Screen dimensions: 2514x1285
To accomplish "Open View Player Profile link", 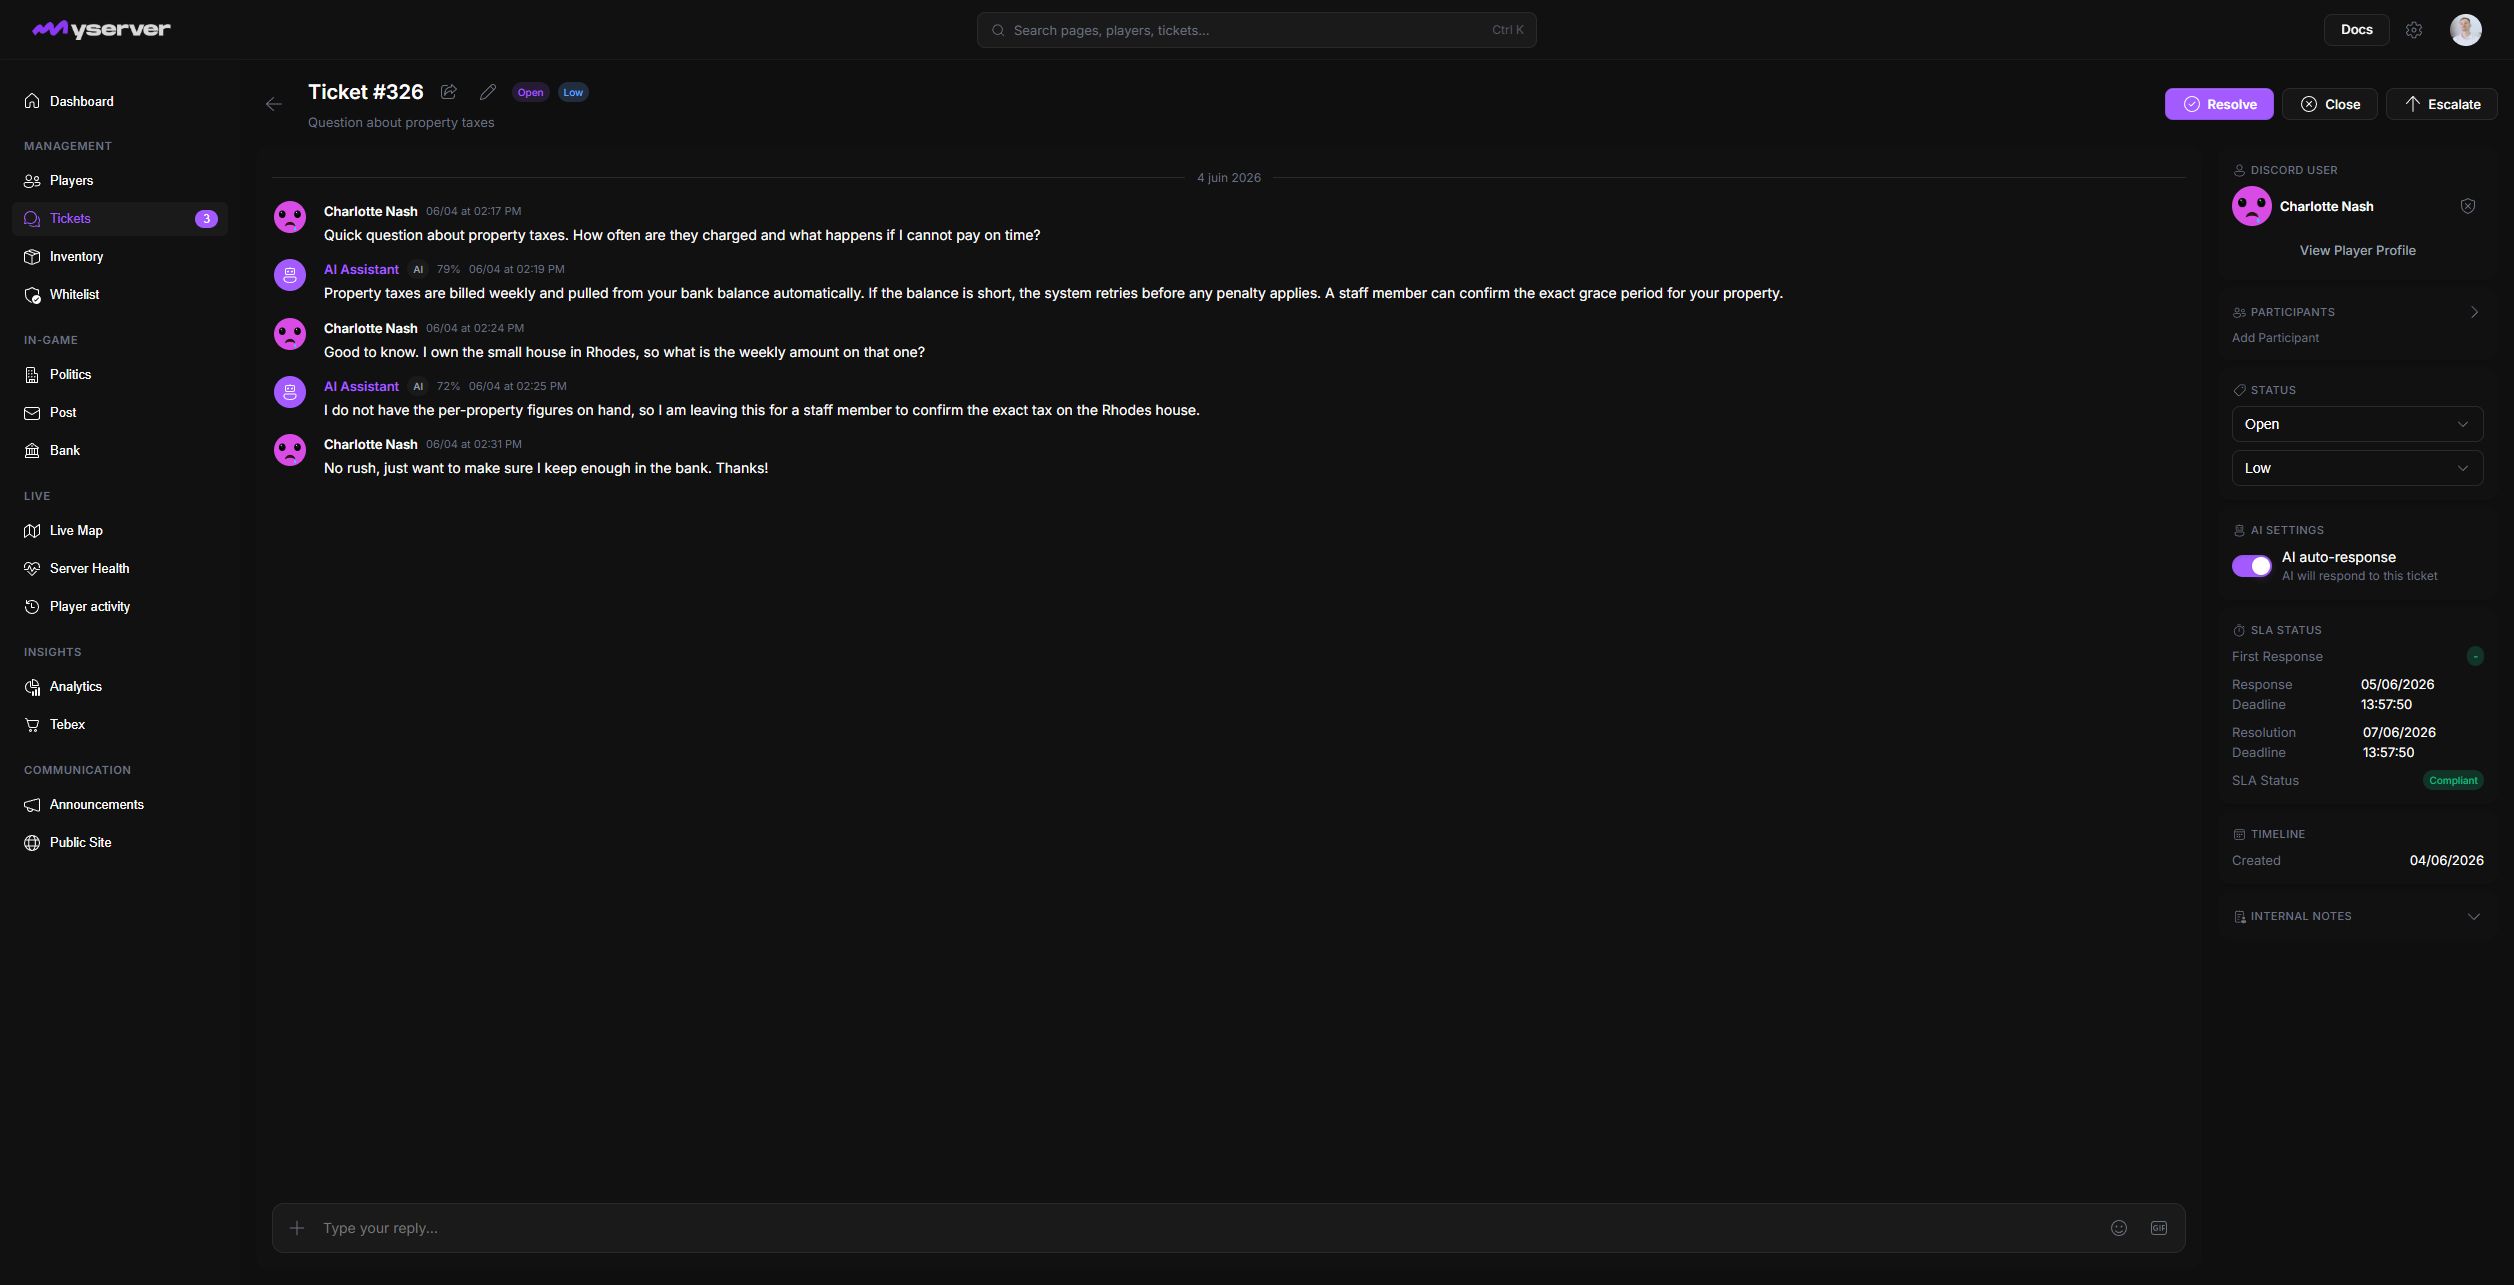I will click(x=2357, y=250).
